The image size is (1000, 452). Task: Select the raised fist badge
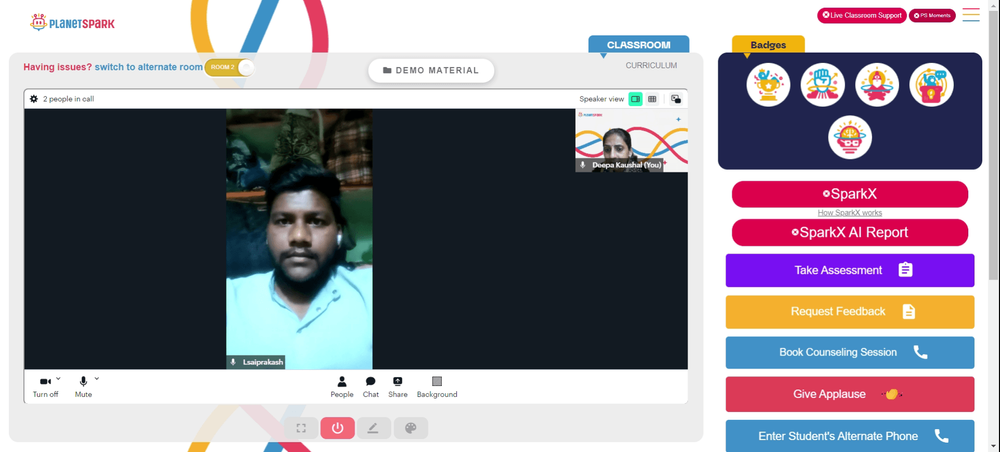823,85
